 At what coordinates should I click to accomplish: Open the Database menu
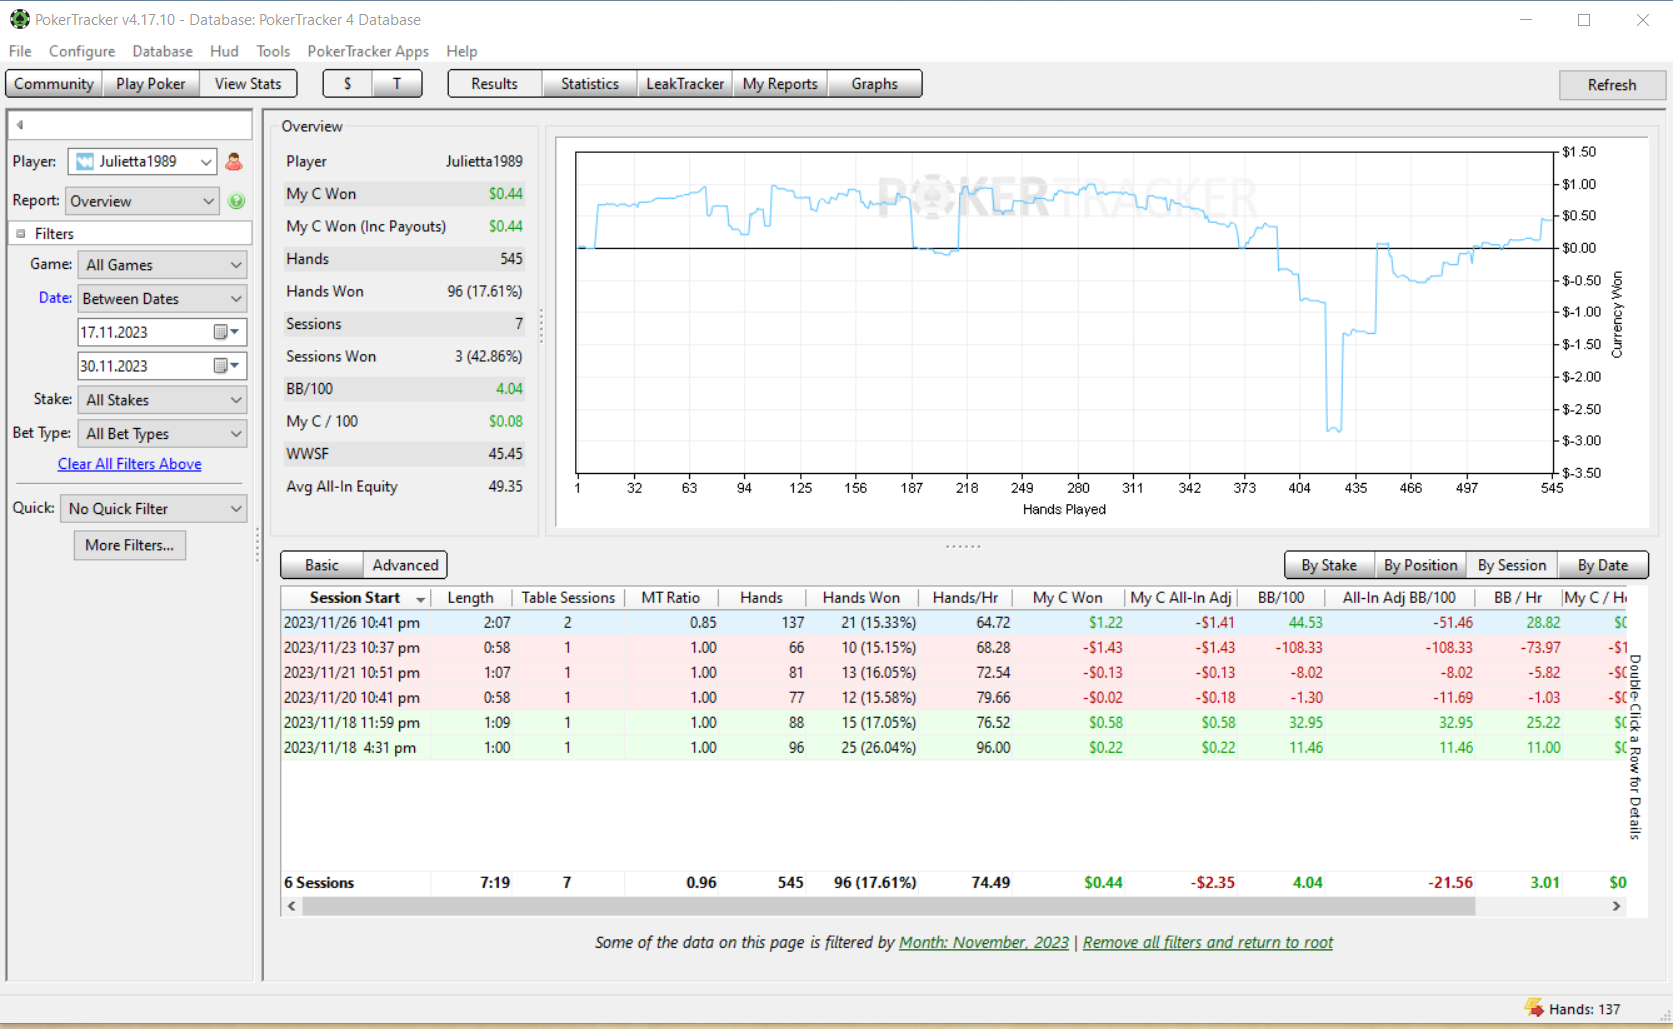click(162, 51)
